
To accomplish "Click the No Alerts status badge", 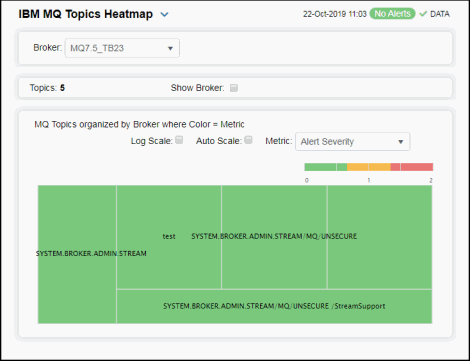I will (x=392, y=14).
